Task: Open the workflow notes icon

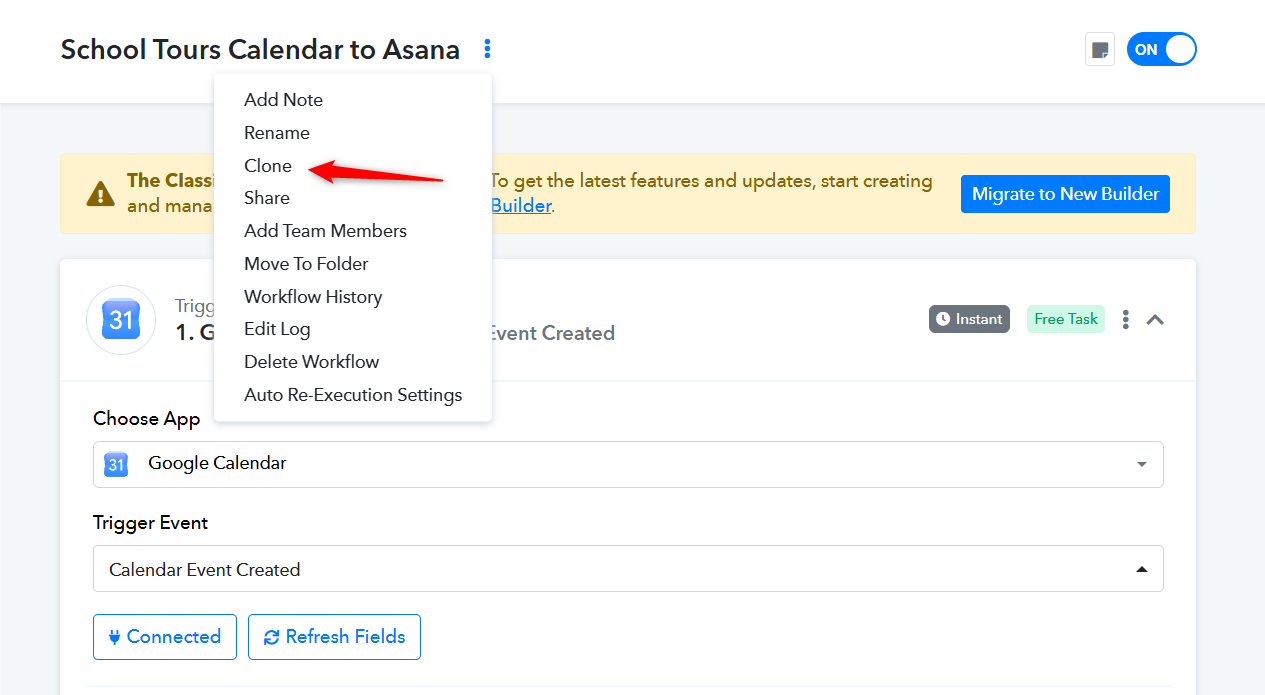Action: coord(1100,49)
